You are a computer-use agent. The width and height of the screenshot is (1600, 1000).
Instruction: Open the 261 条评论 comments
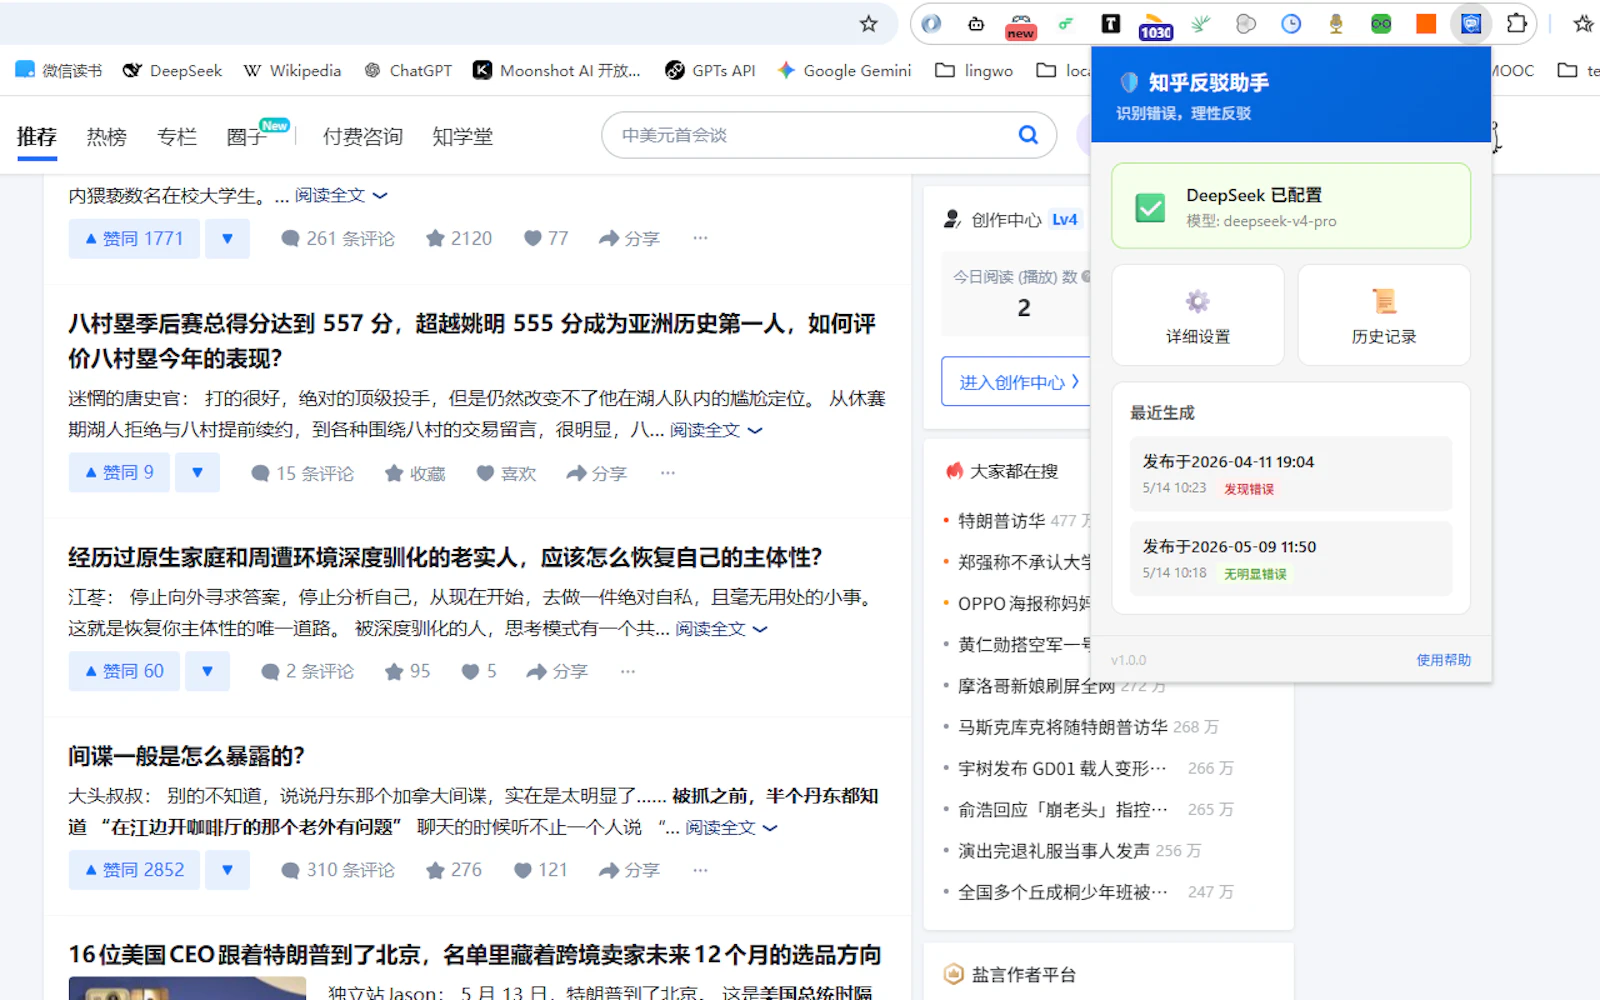pyautogui.click(x=338, y=239)
